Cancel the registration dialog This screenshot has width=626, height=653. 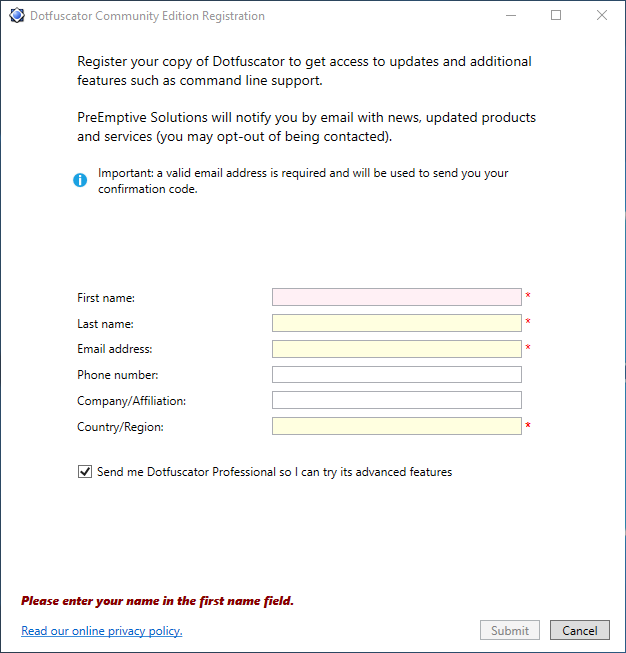click(580, 630)
